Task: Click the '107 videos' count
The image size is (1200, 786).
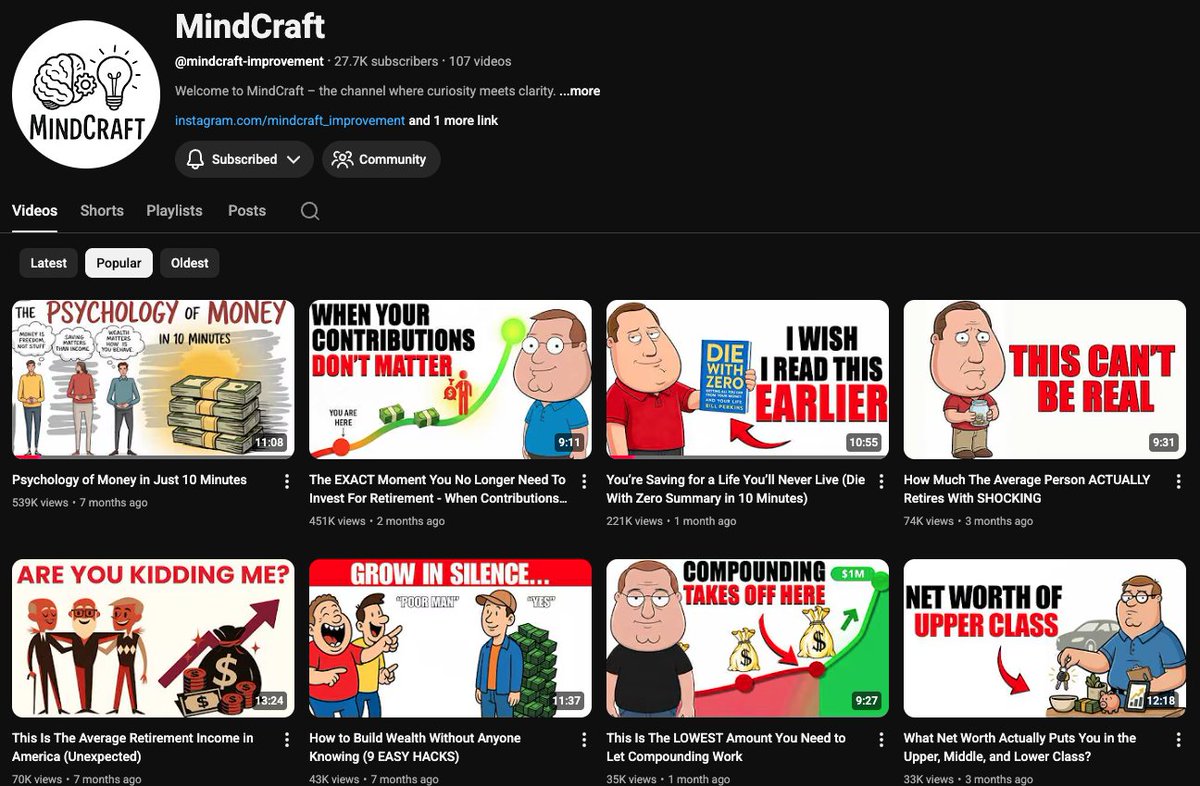Action: (x=480, y=62)
